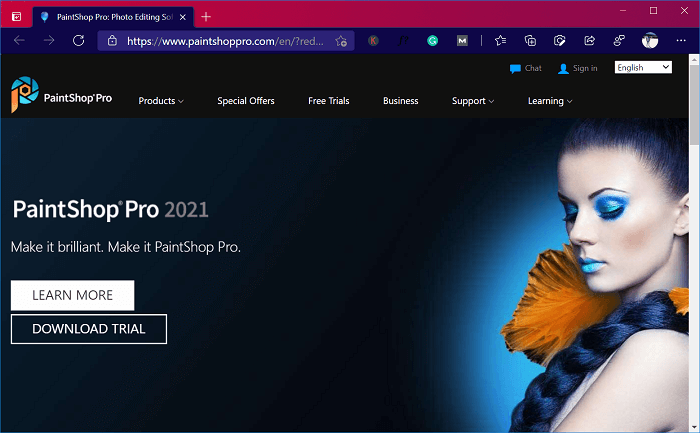Screen dimensions: 700x433
Task: Open the M extension icon
Action: tap(462, 41)
